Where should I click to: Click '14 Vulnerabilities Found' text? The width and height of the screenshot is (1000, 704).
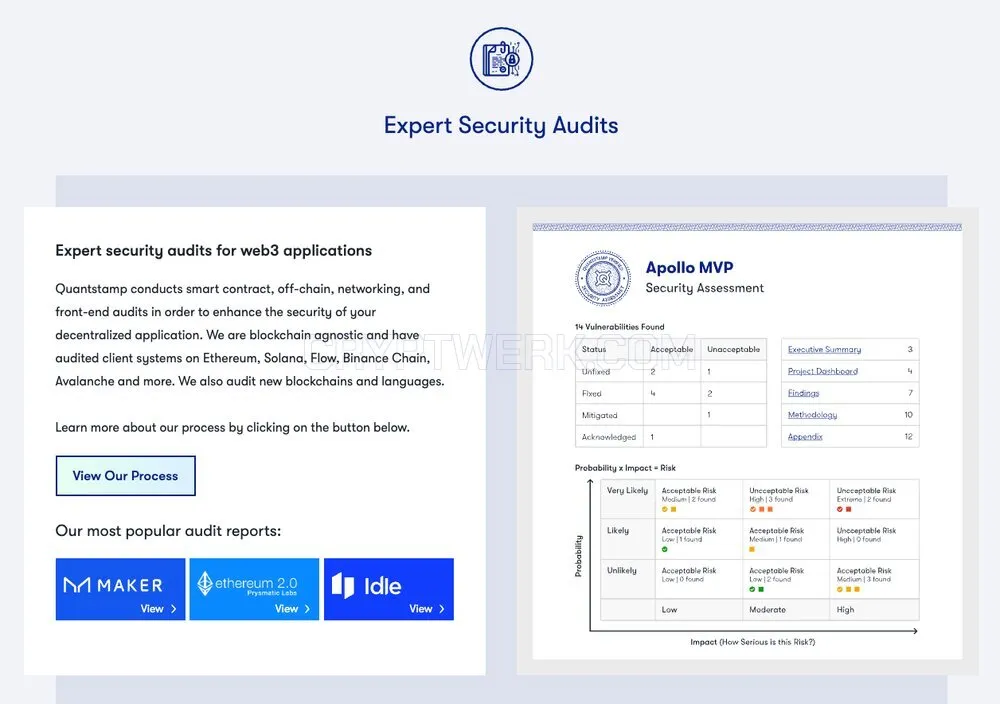click(x=619, y=326)
